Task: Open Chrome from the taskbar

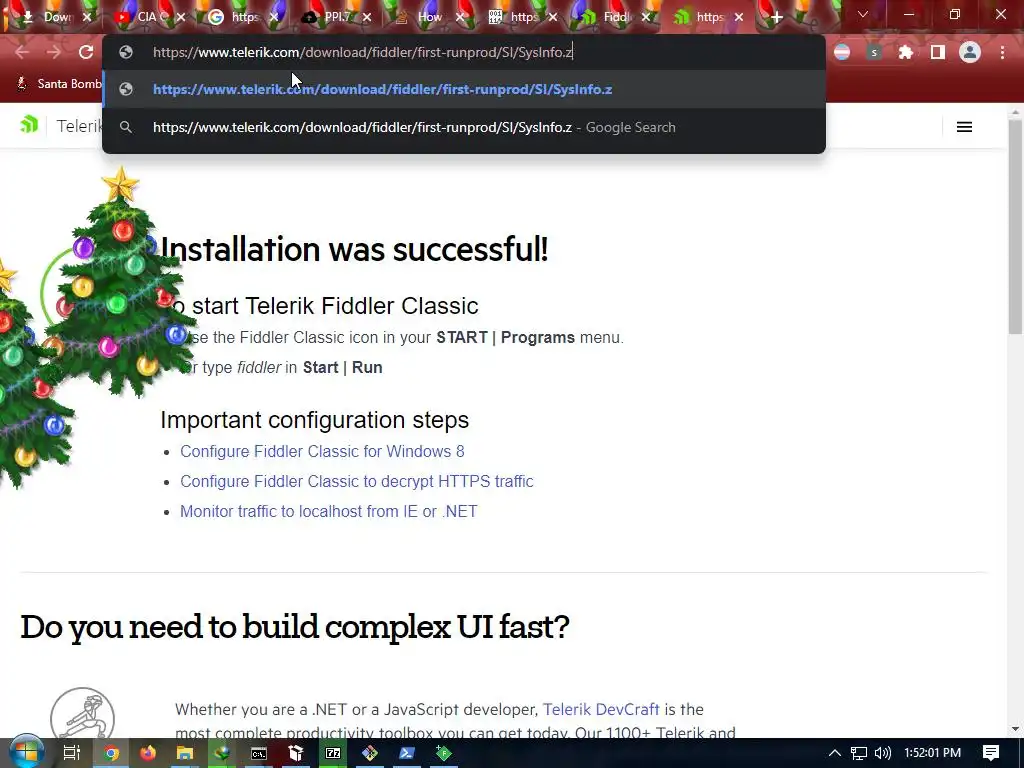Action: click(112, 753)
